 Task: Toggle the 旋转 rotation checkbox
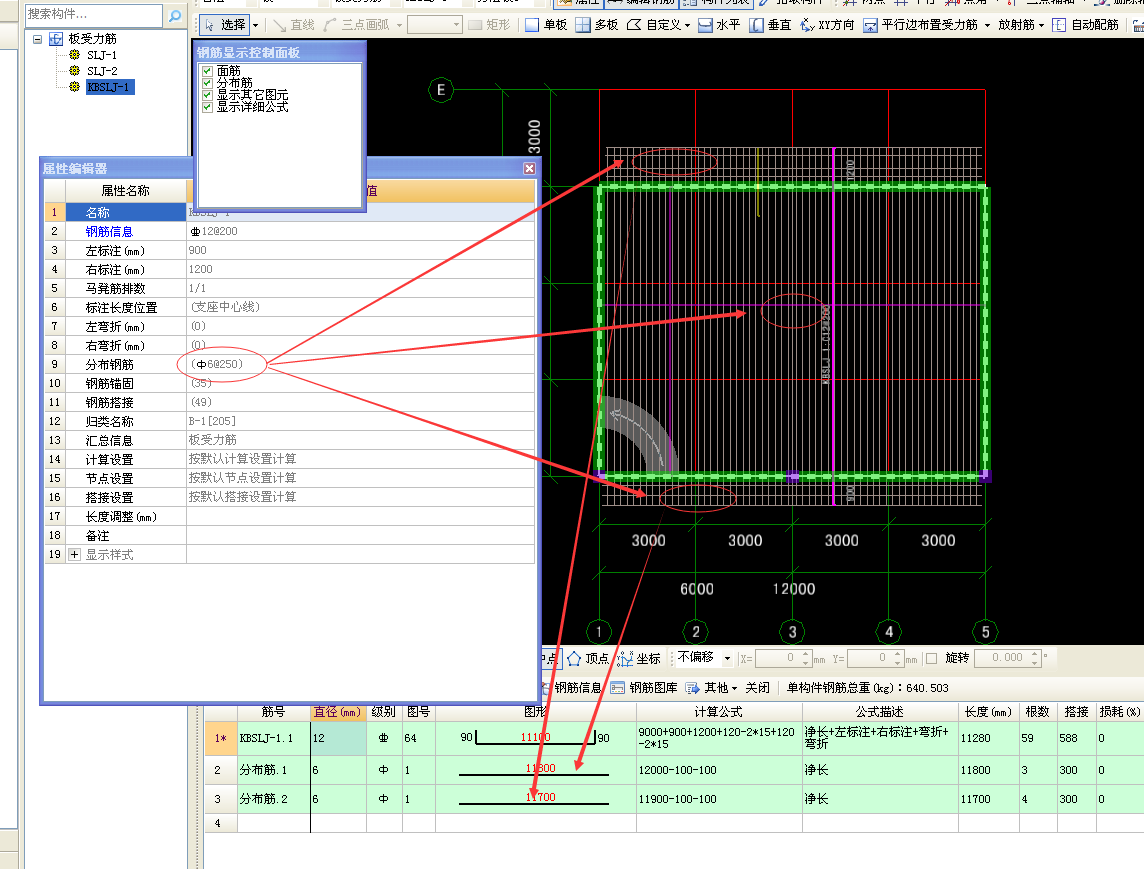(931, 659)
